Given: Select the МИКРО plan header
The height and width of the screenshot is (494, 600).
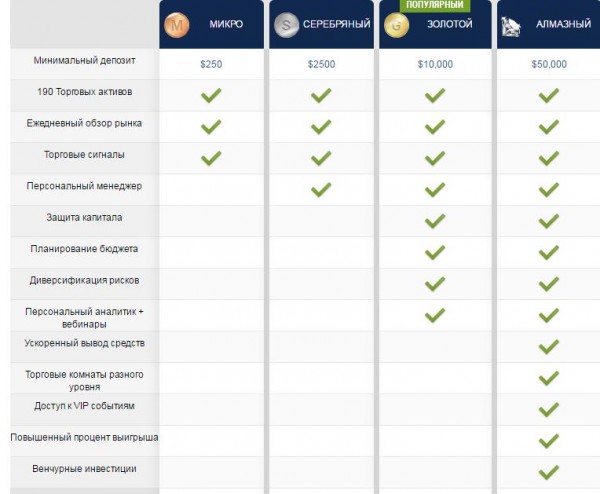Looking at the screenshot, I should point(212,24).
